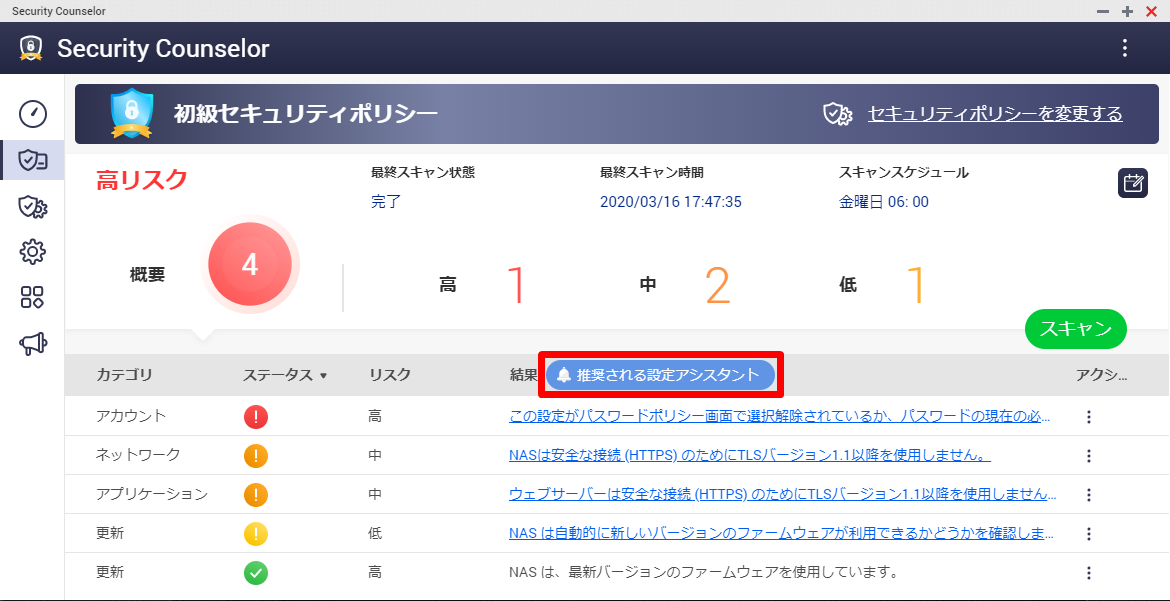Open the action menu for the アカウント row
1170x601 pixels.
[x=1089, y=417]
